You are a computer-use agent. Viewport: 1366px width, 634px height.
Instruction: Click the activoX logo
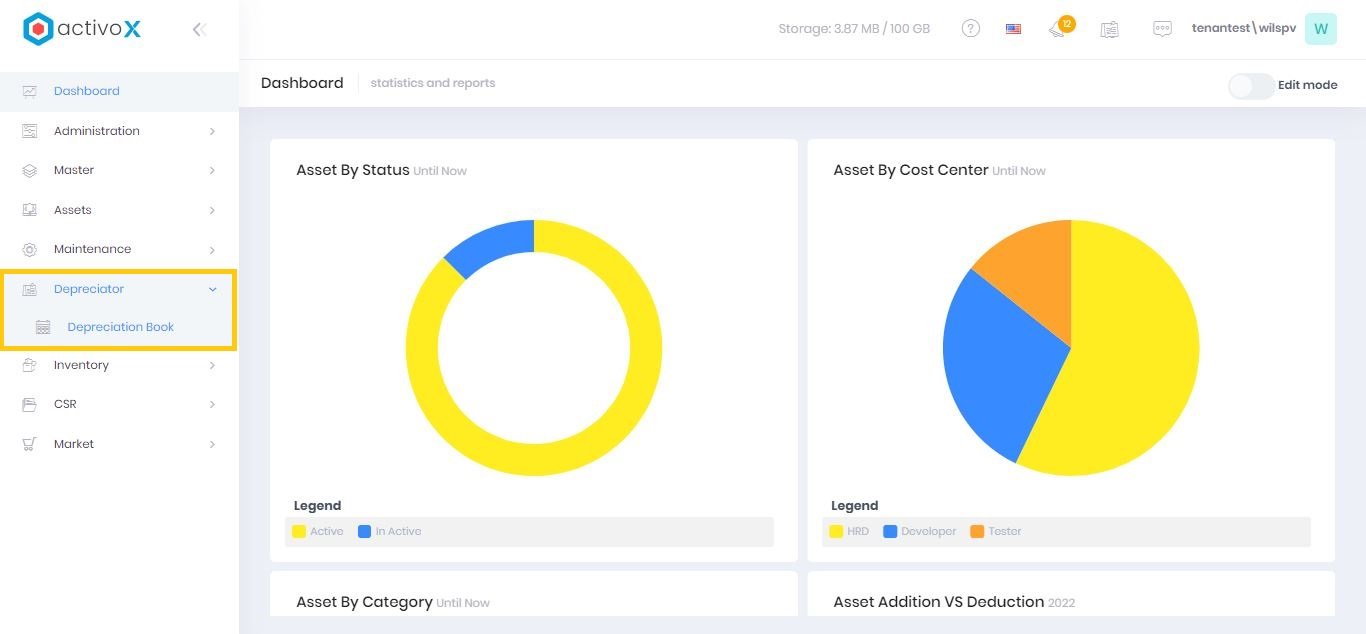(82, 29)
